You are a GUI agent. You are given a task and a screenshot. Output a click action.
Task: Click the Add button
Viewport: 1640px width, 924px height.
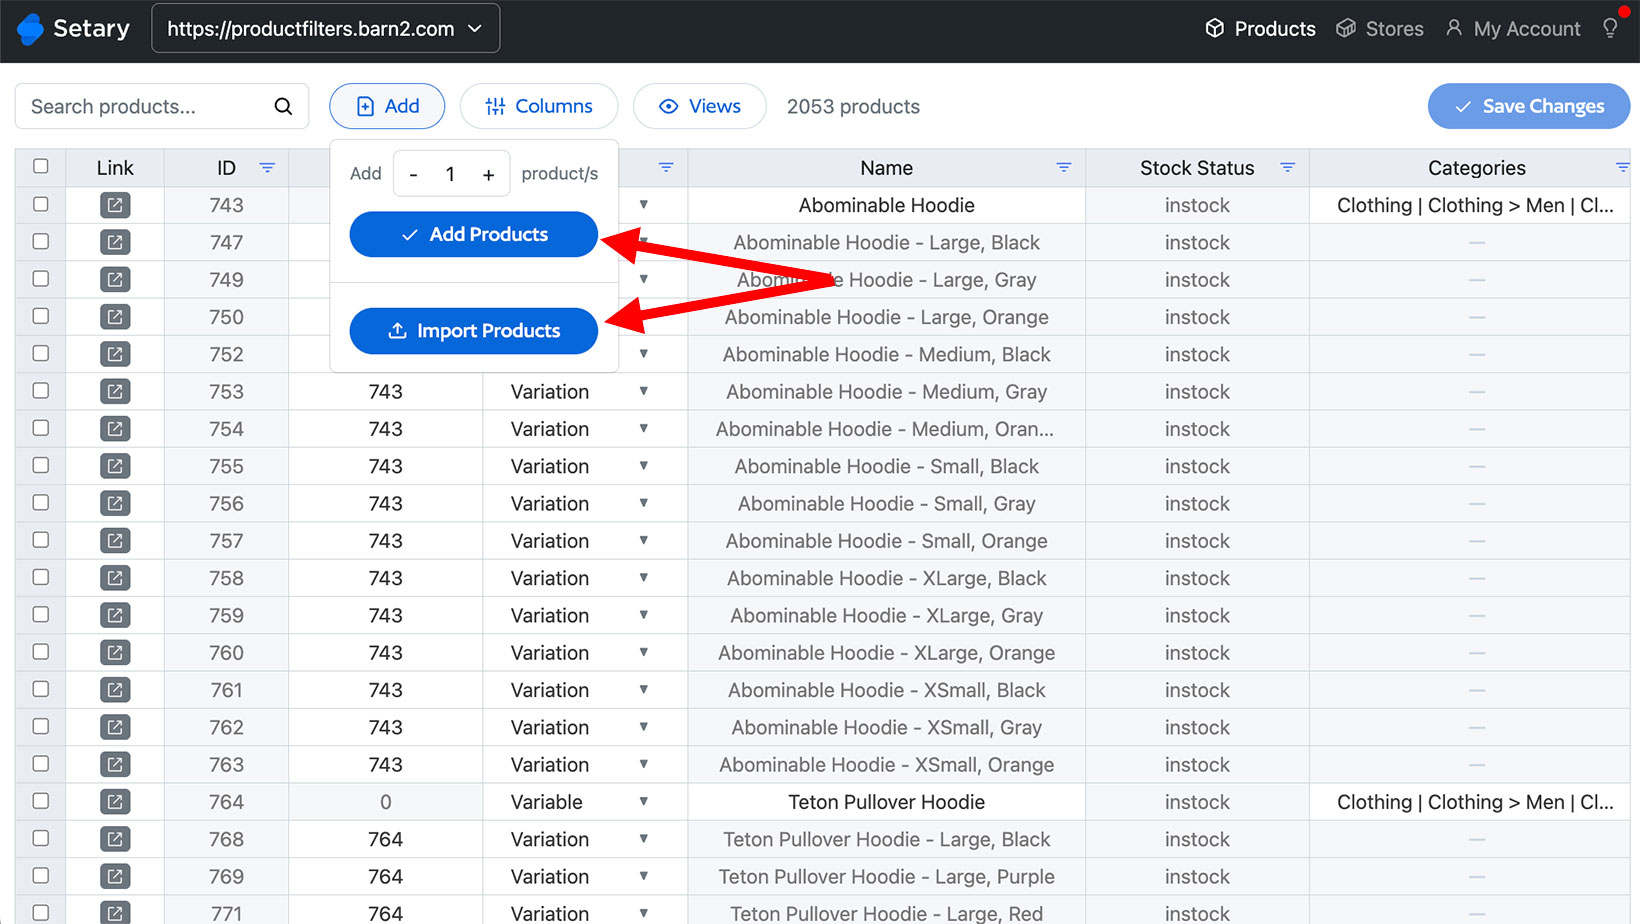point(387,106)
